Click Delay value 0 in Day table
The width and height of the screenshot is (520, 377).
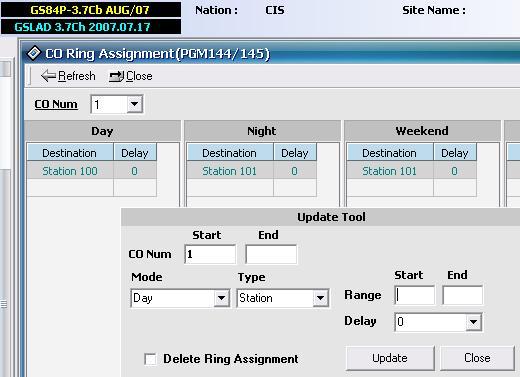click(x=135, y=171)
